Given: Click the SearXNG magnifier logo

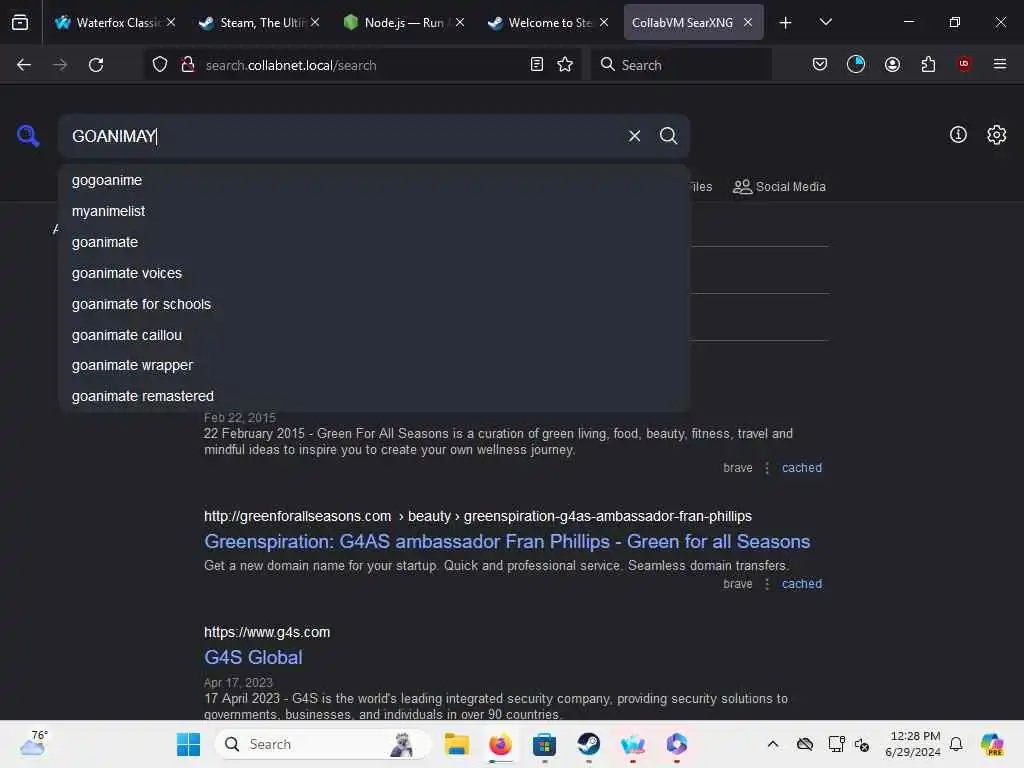Looking at the screenshot, I should tap(28, 136).
